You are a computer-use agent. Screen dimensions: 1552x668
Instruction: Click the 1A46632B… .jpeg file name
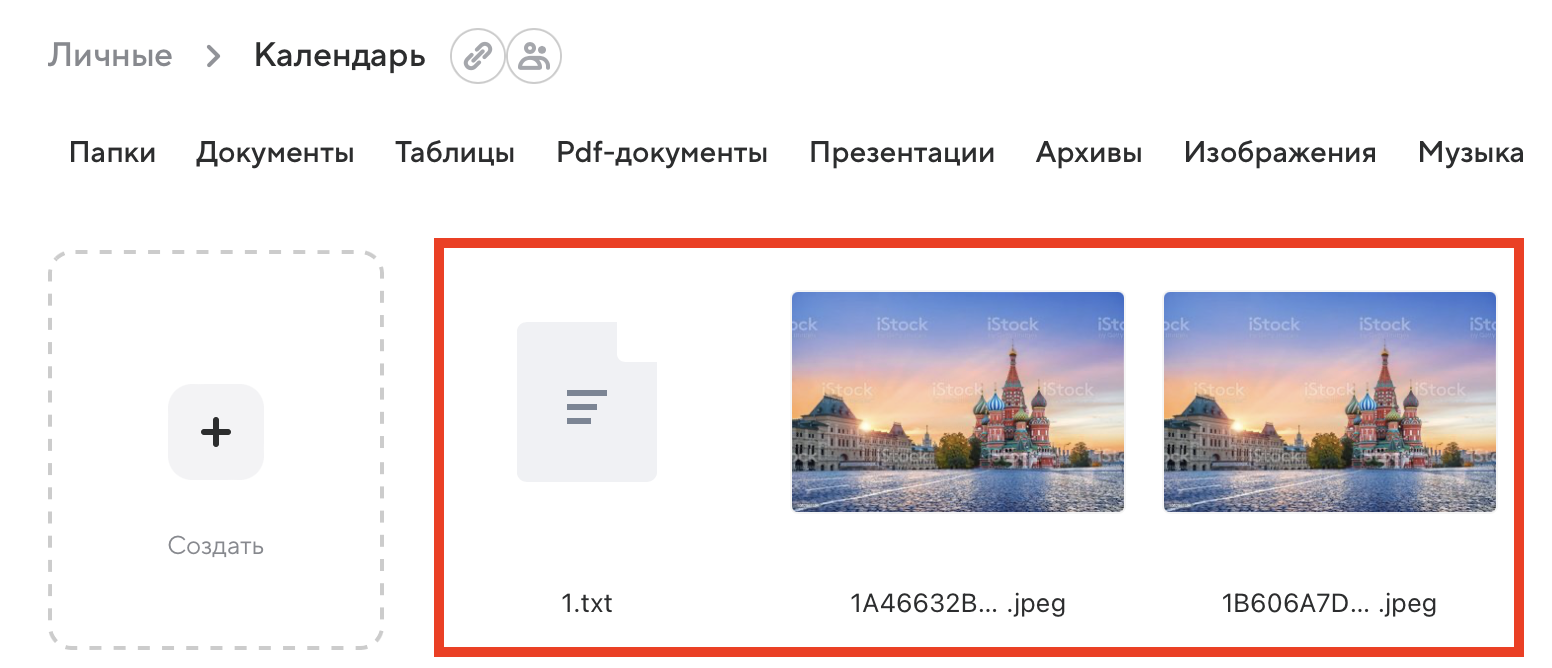click(958, 604)
